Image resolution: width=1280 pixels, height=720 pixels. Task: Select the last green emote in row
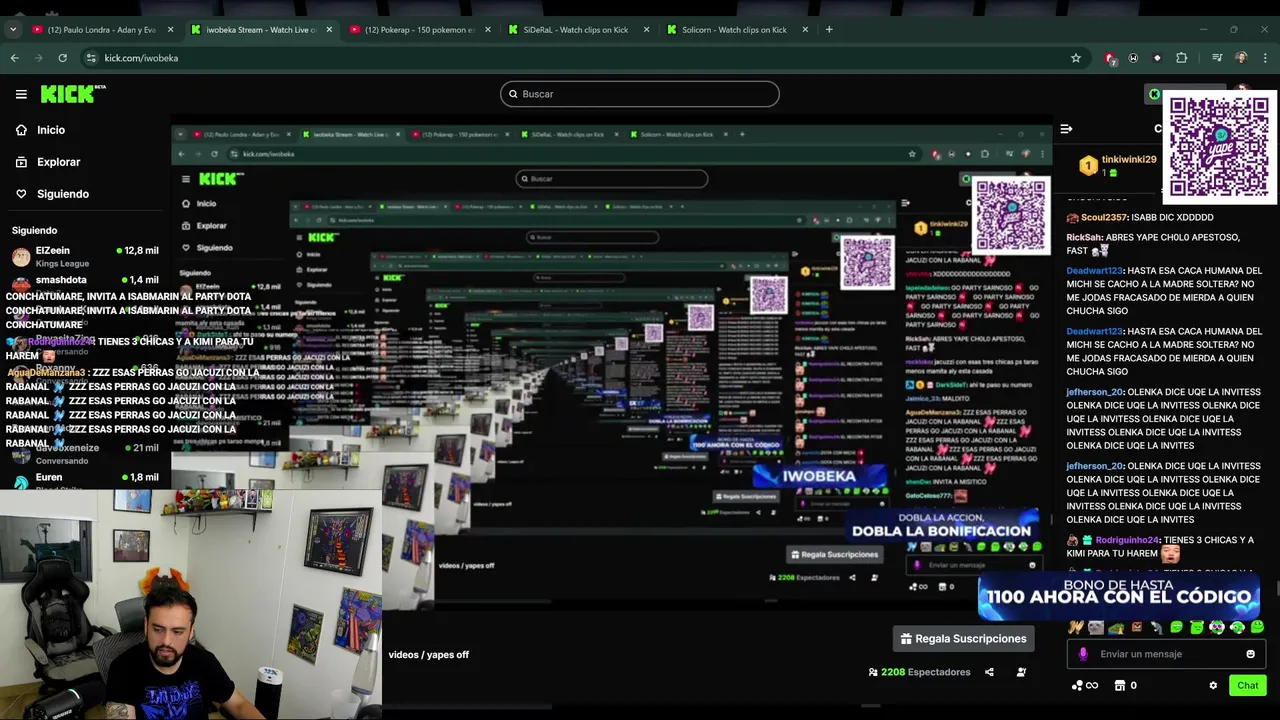[x=1257, y=628]
